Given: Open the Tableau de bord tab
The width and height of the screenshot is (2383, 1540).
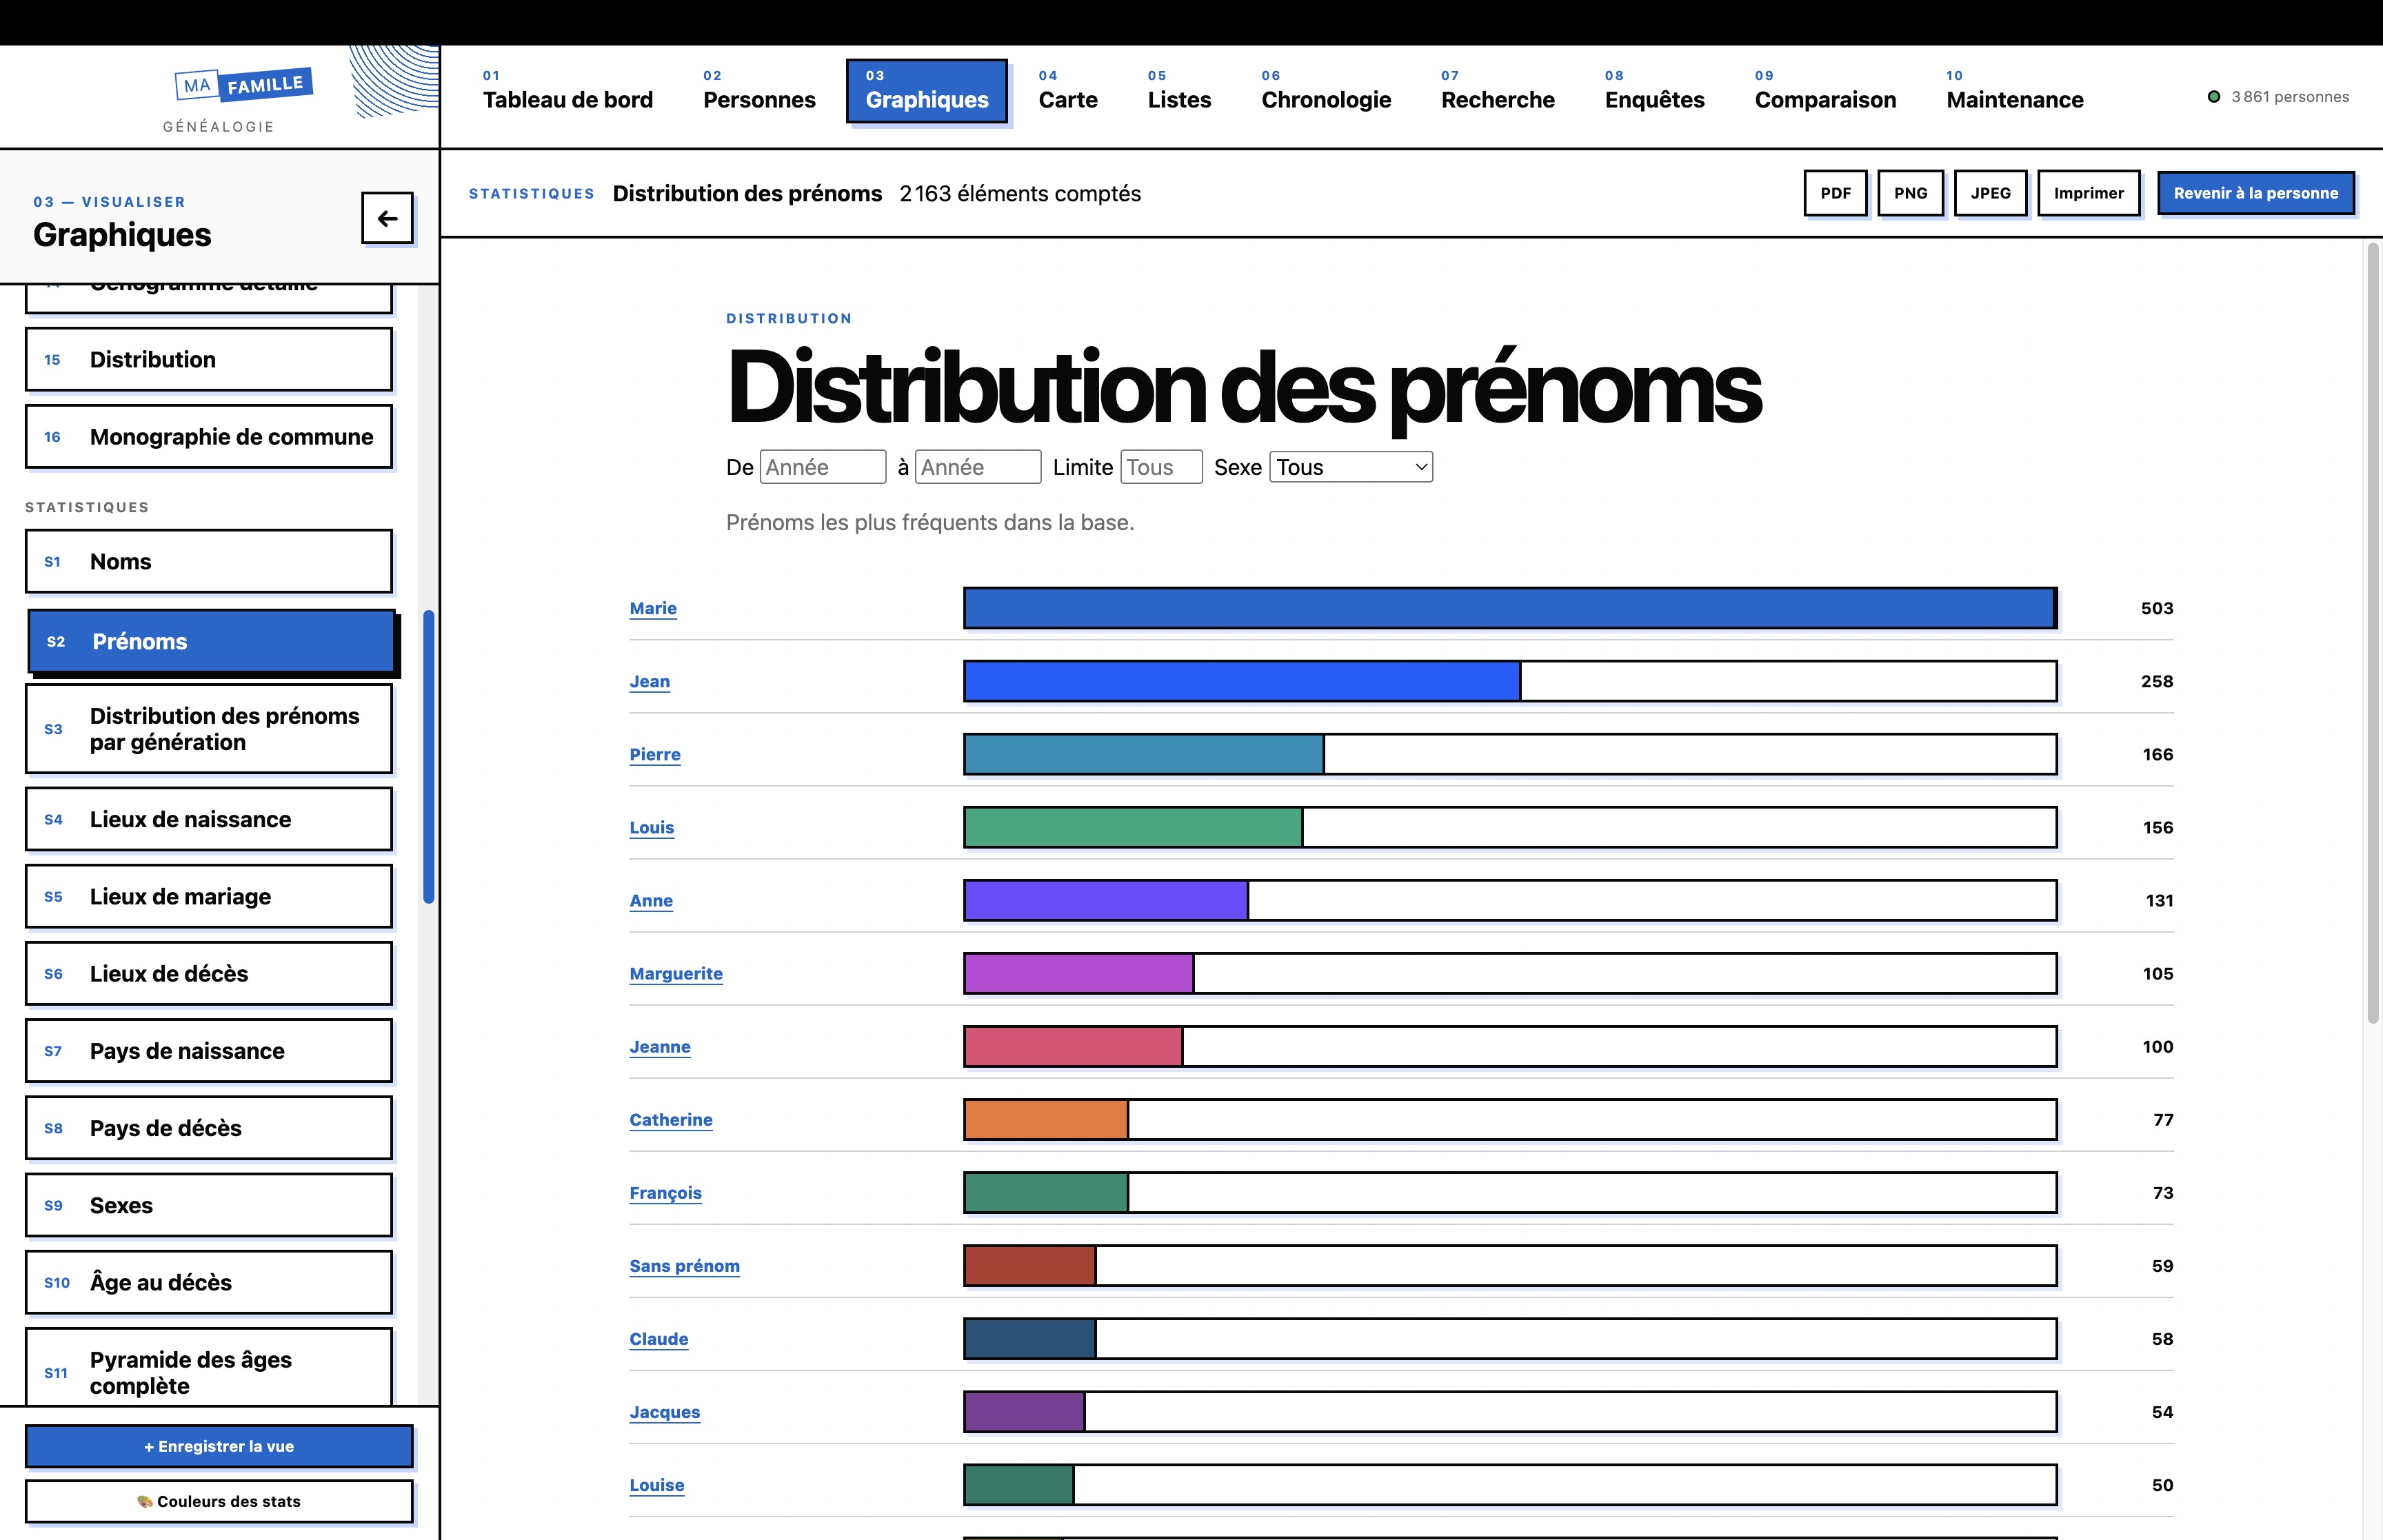Looking at the screenshot, I should tap(567, 91).
